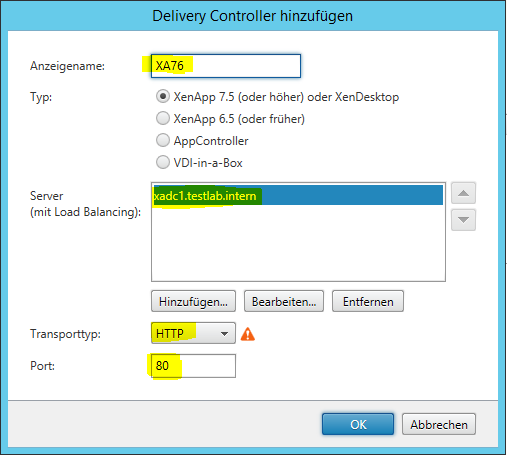Cancel the dialog via Abbrechen
The width and height of the screenshot is (507, 455).
click(439, 424)
